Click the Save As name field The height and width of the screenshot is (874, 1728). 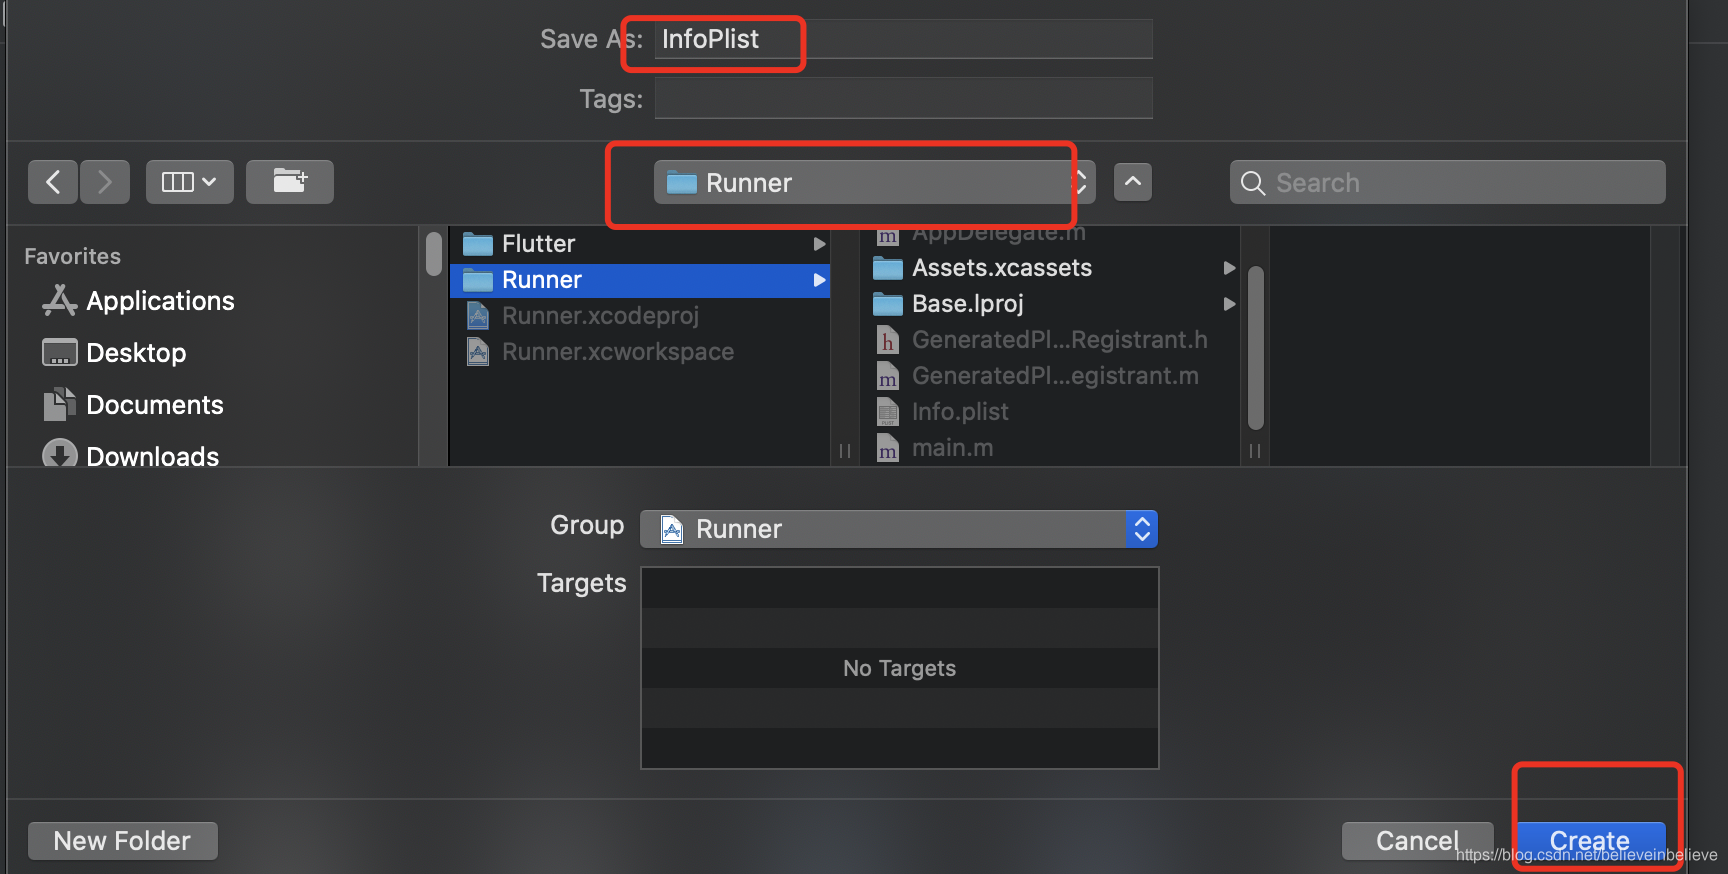pos(903,39)
